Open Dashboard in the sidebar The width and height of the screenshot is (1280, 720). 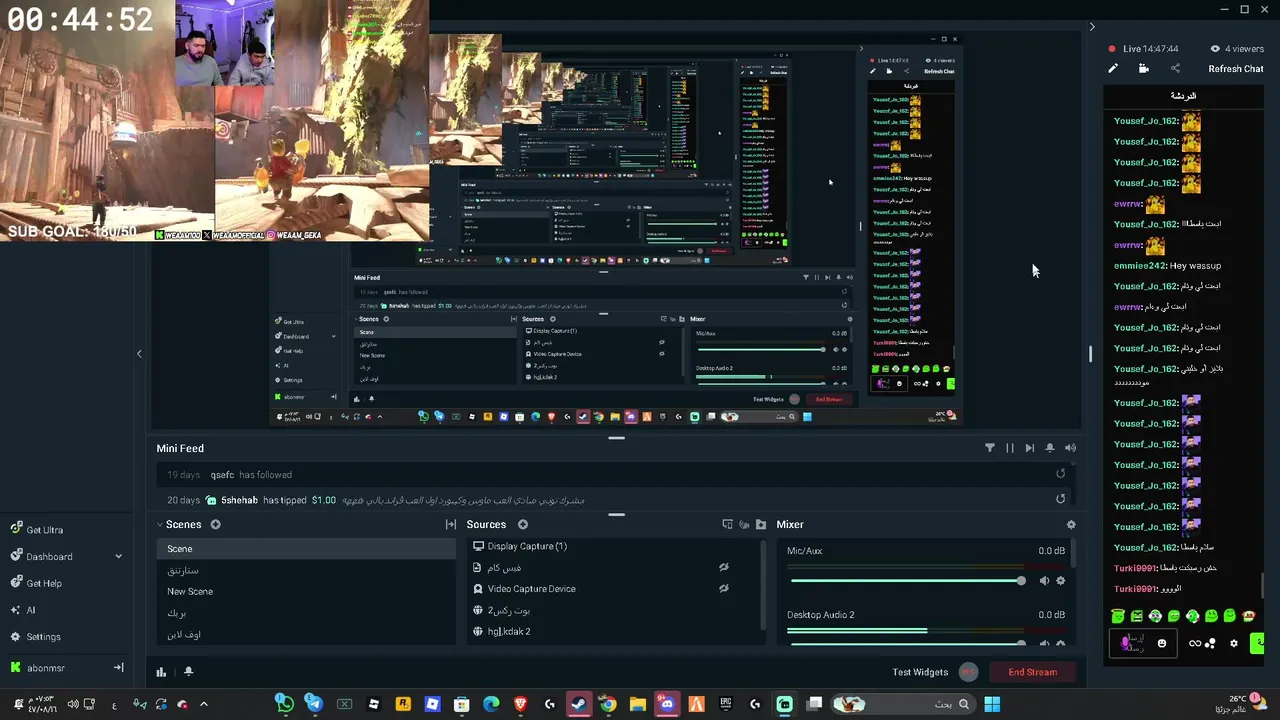tap(41, 556)
